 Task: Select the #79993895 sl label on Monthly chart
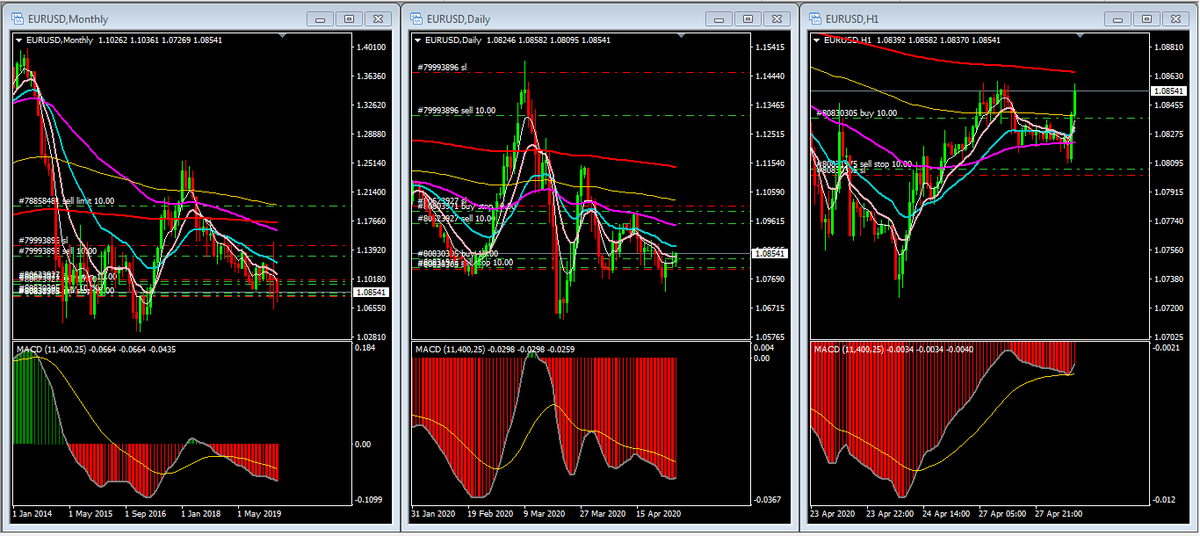coord(43,241)
